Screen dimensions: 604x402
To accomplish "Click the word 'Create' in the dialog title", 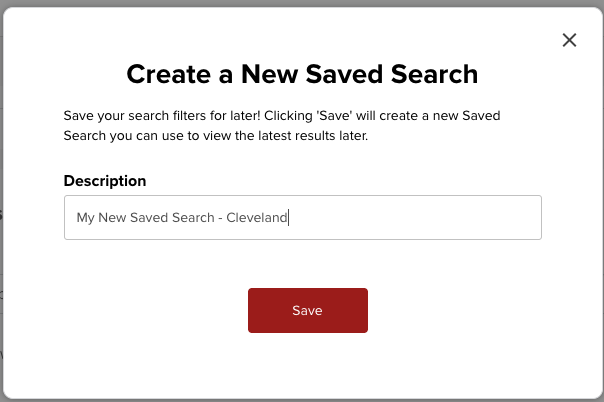I will click(166, 73).
